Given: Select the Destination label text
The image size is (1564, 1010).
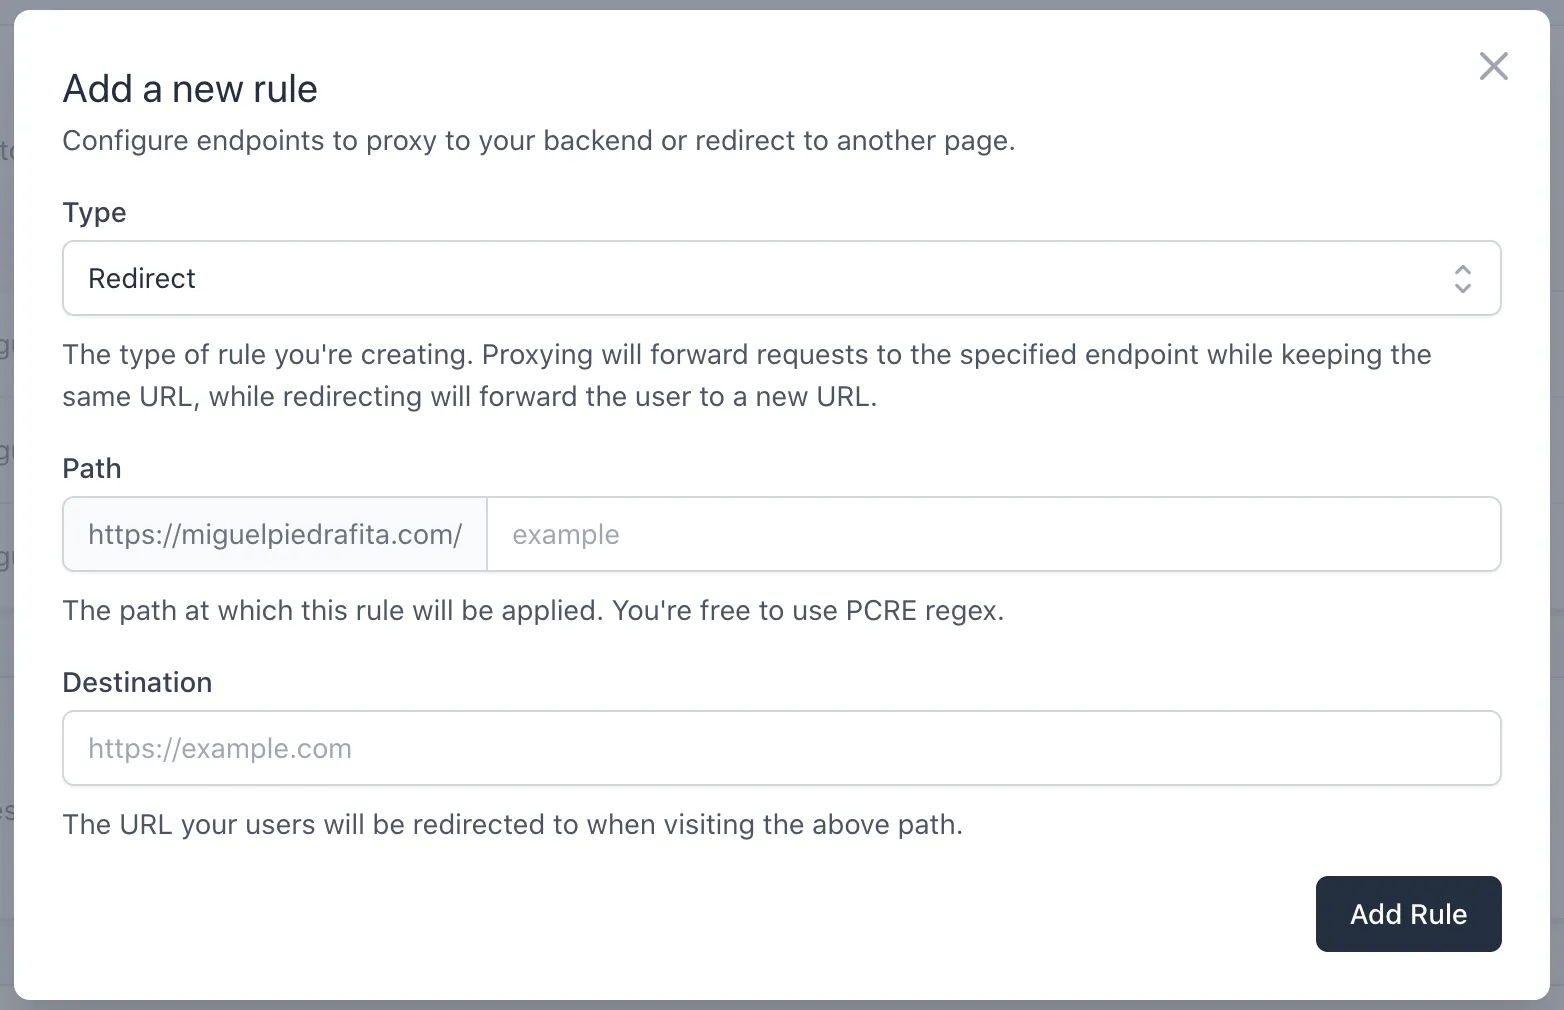Looking at the screenshot, I should [137, 682].
